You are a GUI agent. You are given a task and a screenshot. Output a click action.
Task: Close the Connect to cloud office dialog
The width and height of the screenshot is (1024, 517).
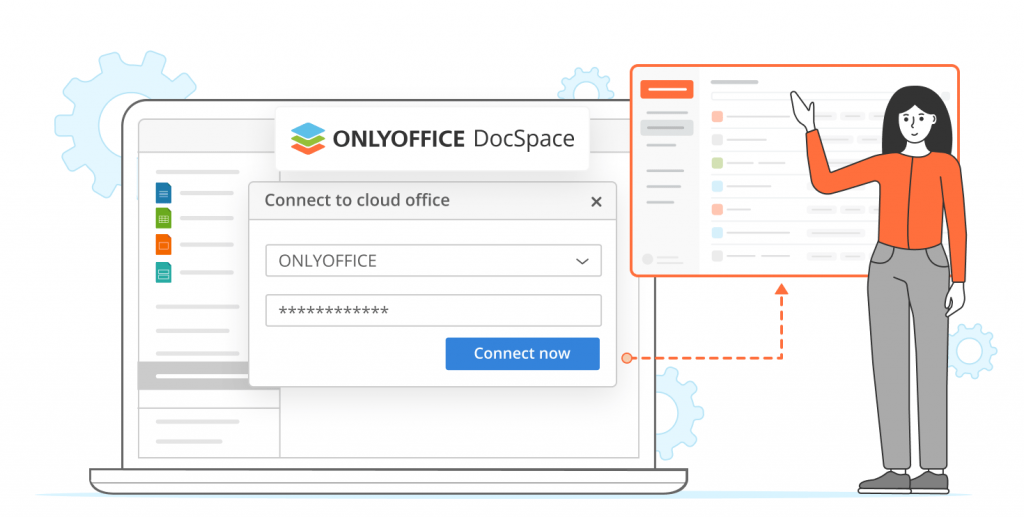pos(596,202)
